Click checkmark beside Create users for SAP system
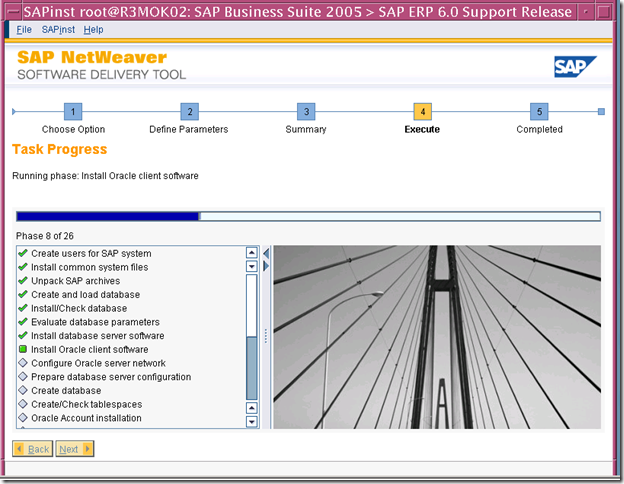This screenshot has height=484, width=624. pos(23,253)
